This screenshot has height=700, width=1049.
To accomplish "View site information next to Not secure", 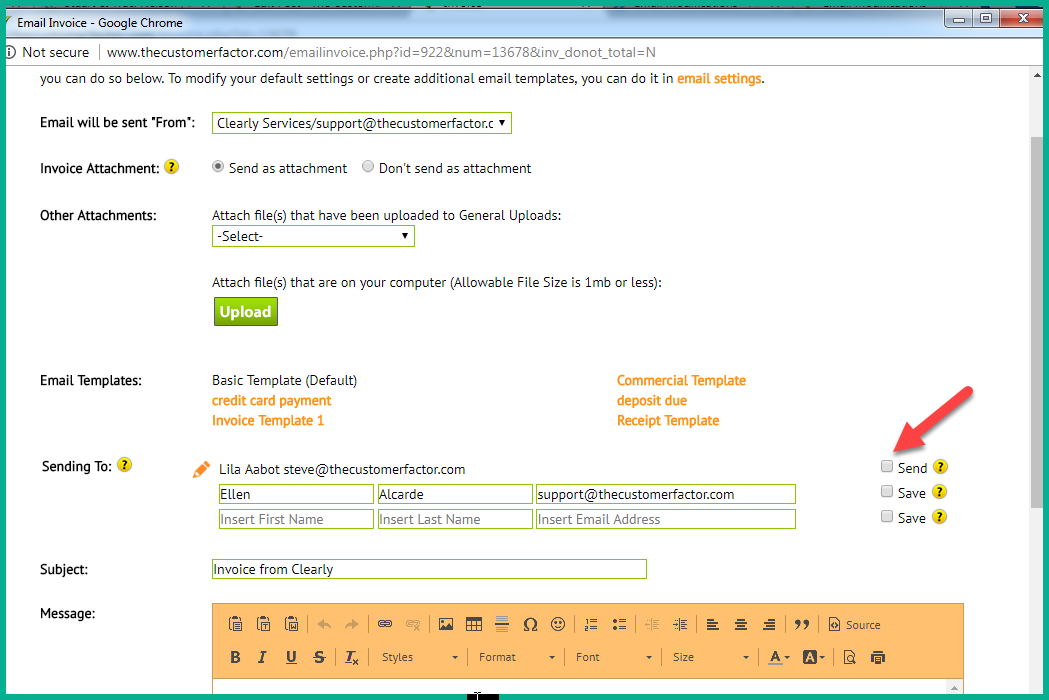I will (x=10, y=52).
